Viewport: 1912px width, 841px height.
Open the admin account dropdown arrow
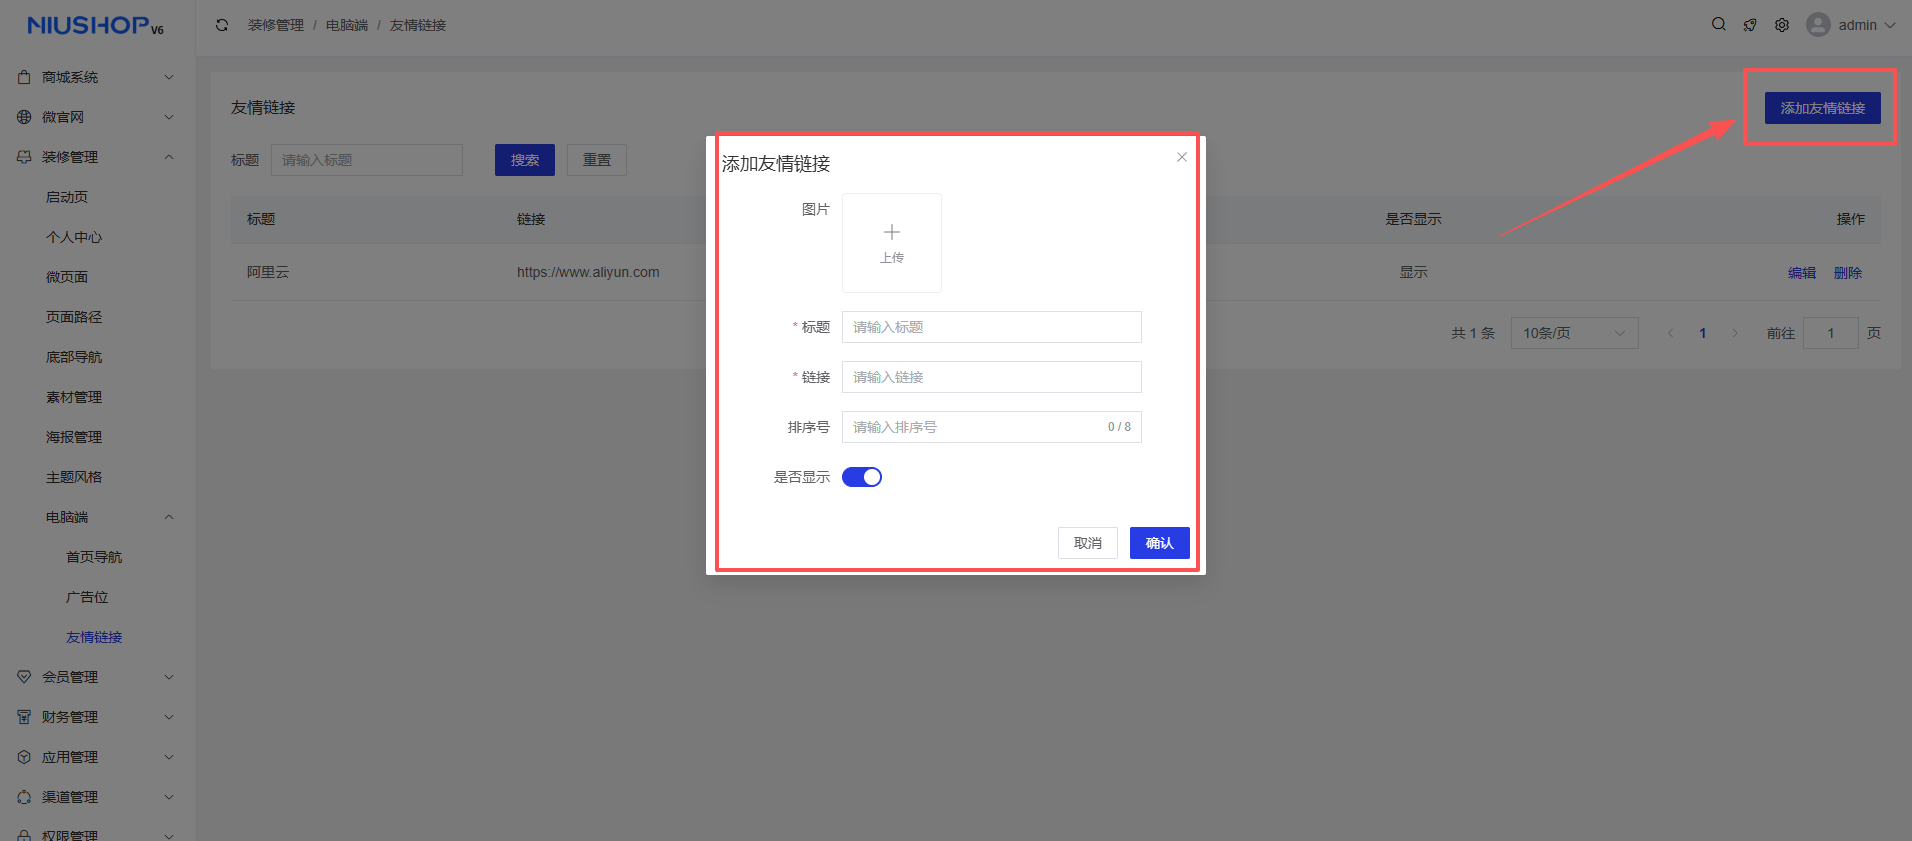1890,25
